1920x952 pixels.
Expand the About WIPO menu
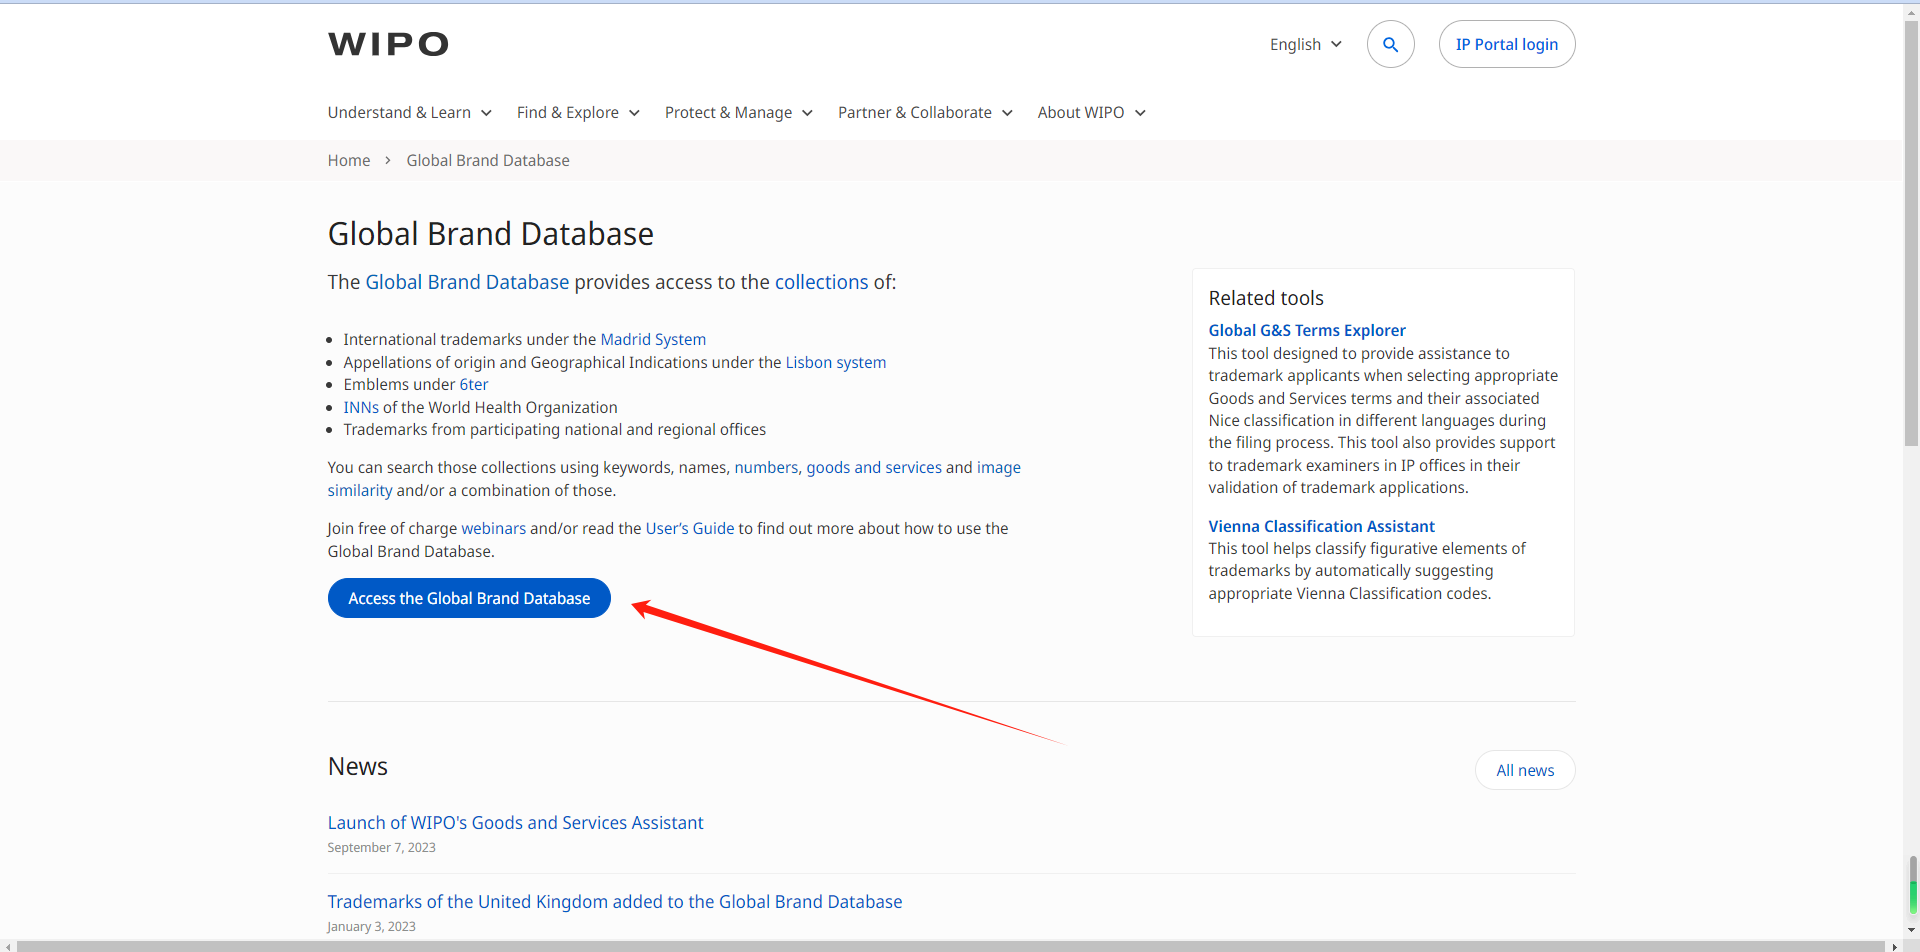(x=1091, y=112)
